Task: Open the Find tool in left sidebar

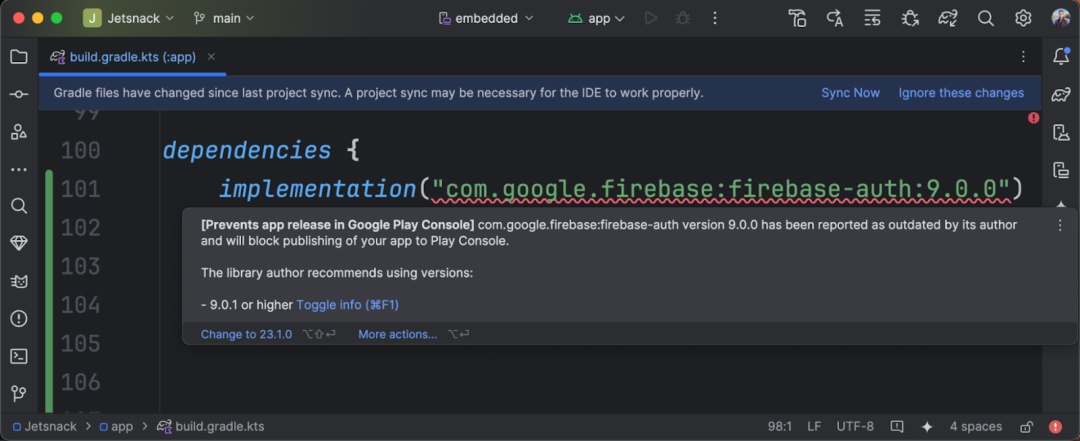Action: click(x=18, y=206)
